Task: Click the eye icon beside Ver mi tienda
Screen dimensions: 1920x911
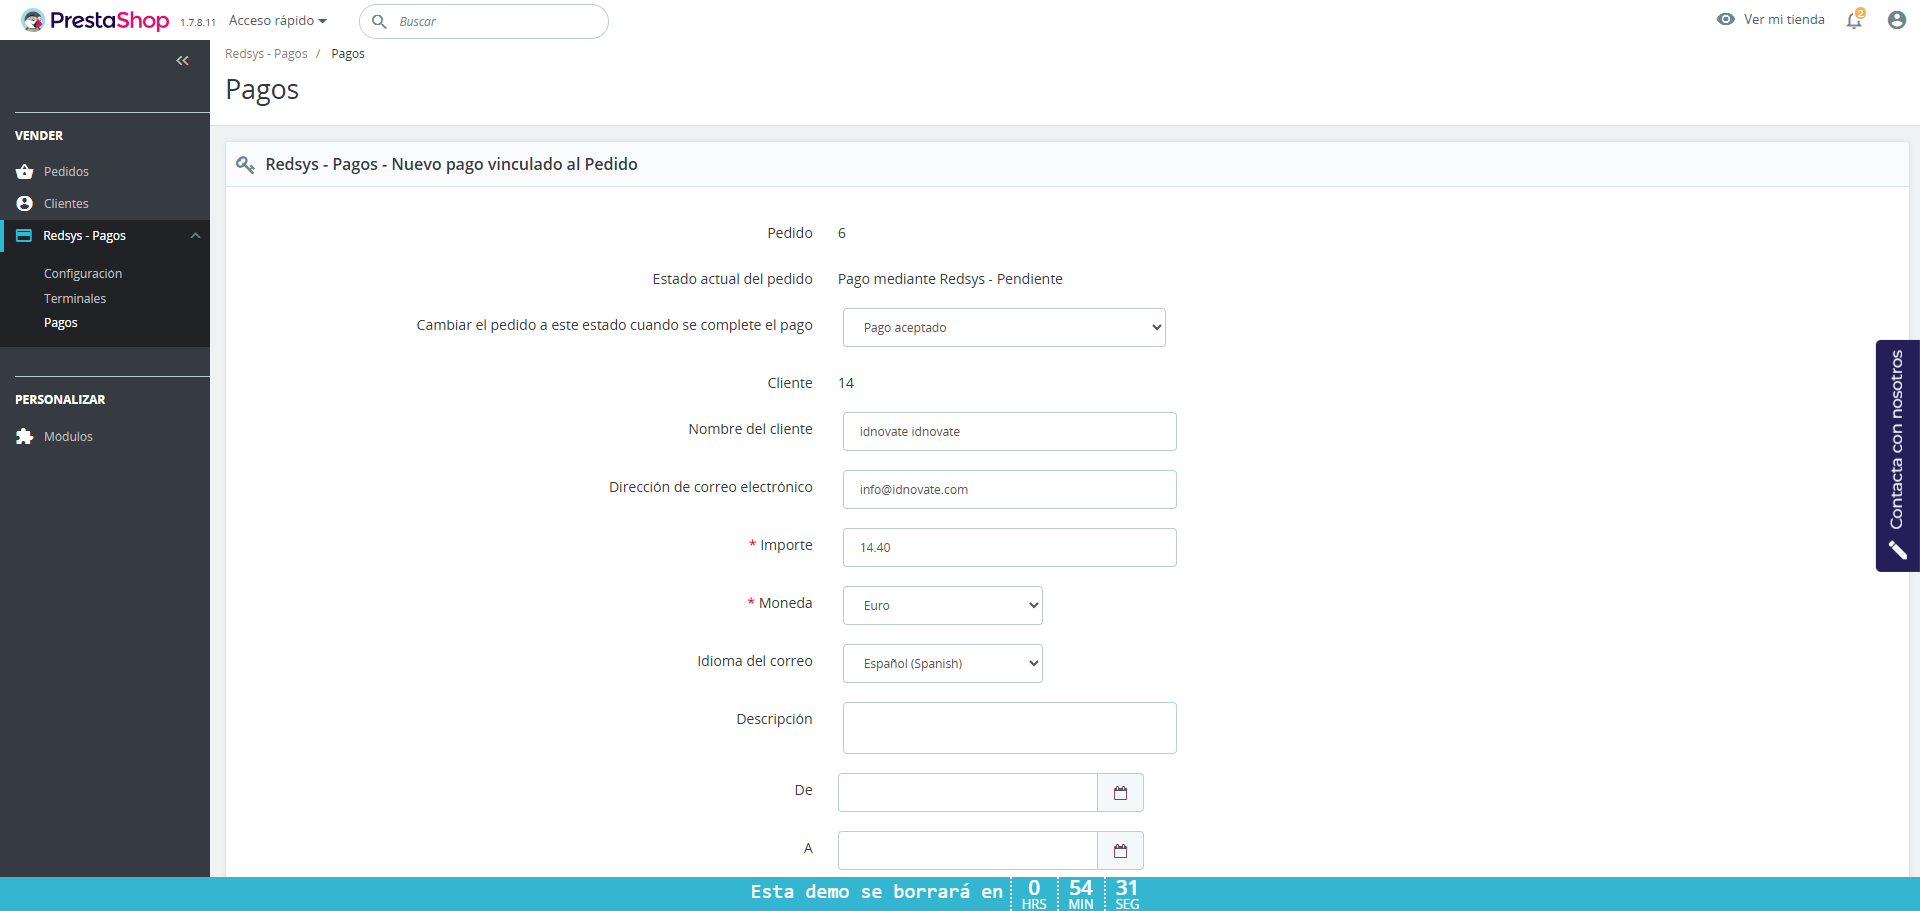Action: pyautogui.click(x=1726, y=19)
